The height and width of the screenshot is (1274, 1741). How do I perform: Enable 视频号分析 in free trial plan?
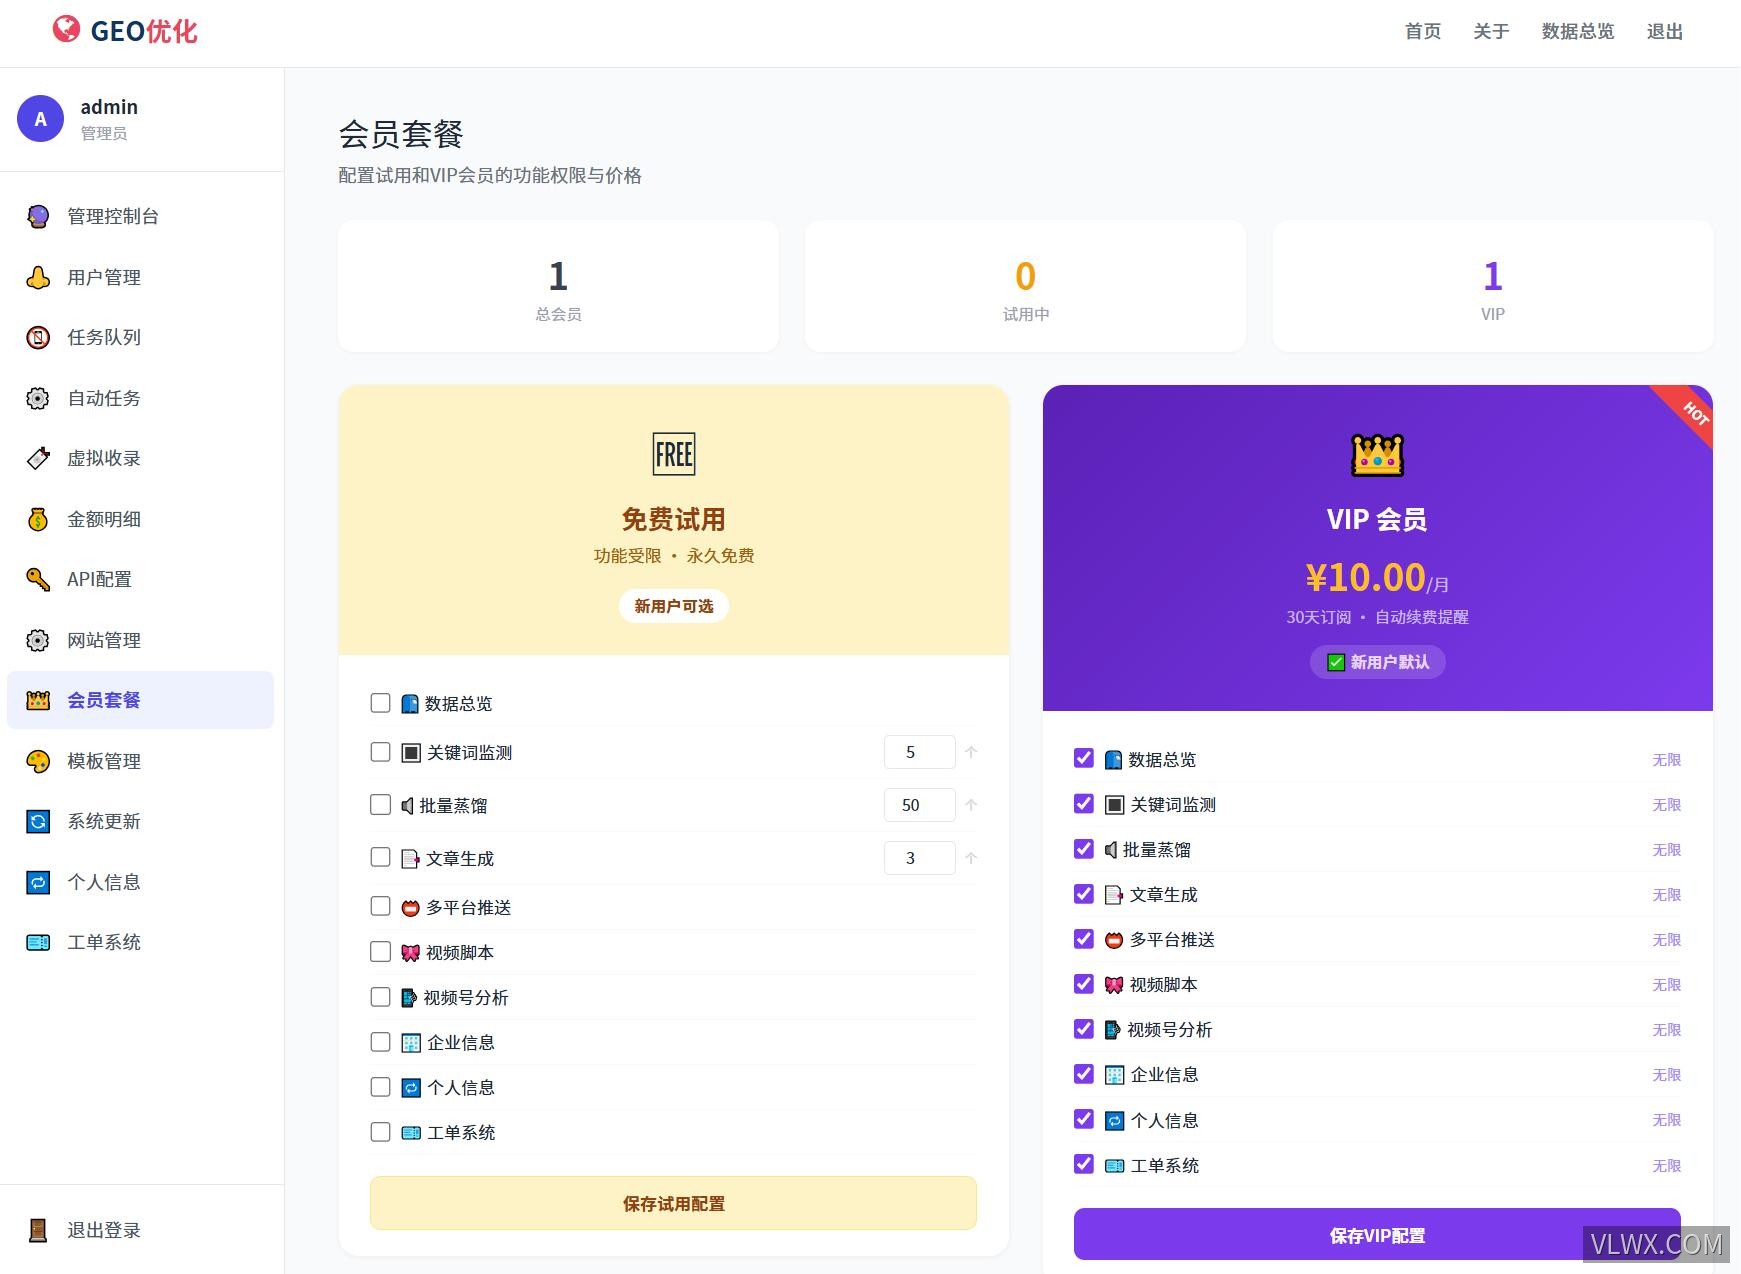coord(380,997)
